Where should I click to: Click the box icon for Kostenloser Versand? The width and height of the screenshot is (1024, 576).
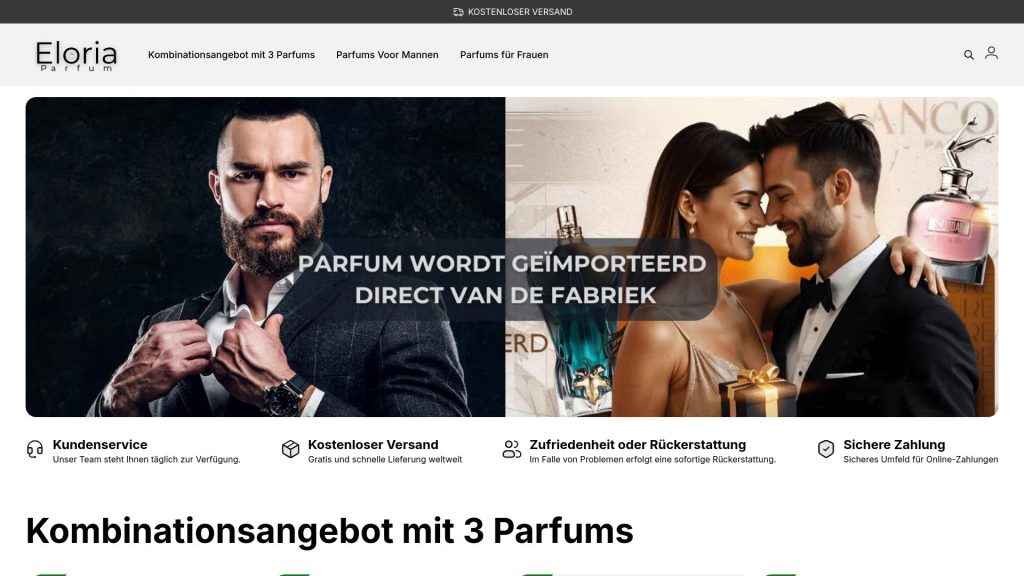291,449
